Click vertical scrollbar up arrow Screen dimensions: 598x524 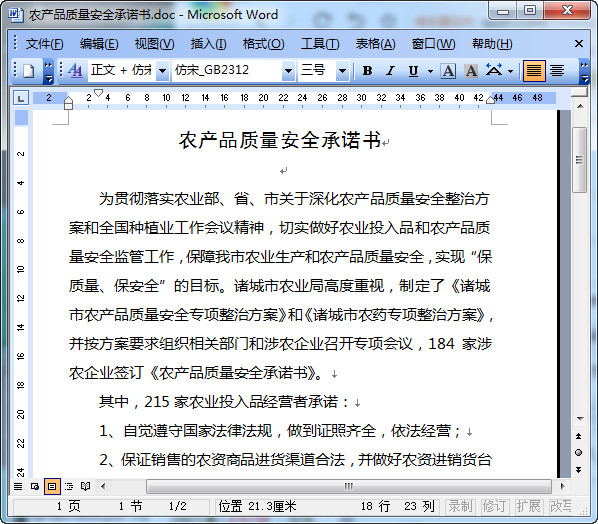pos(580,106)
